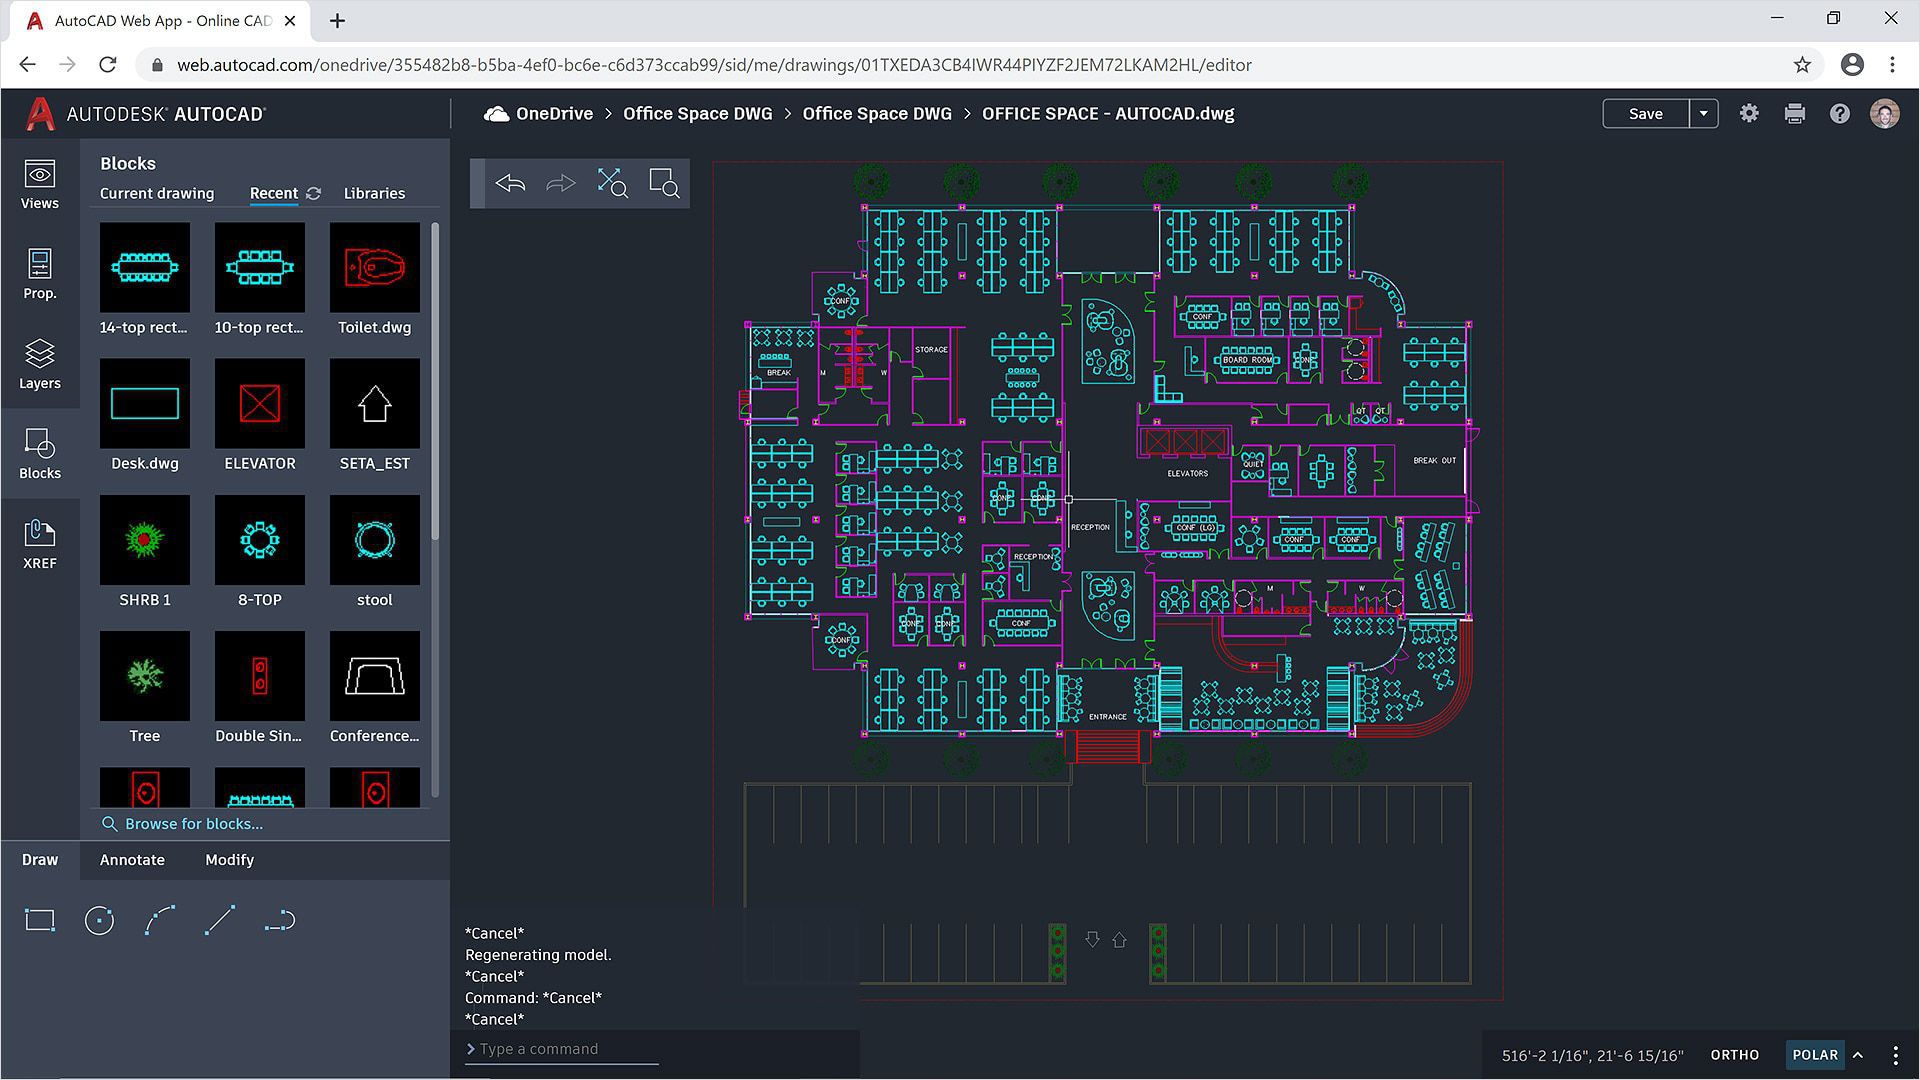The width and height of the screenshot is (1920, 1080).
Task: Open the status bar overflow menu
Action: pos(1894,1054)
